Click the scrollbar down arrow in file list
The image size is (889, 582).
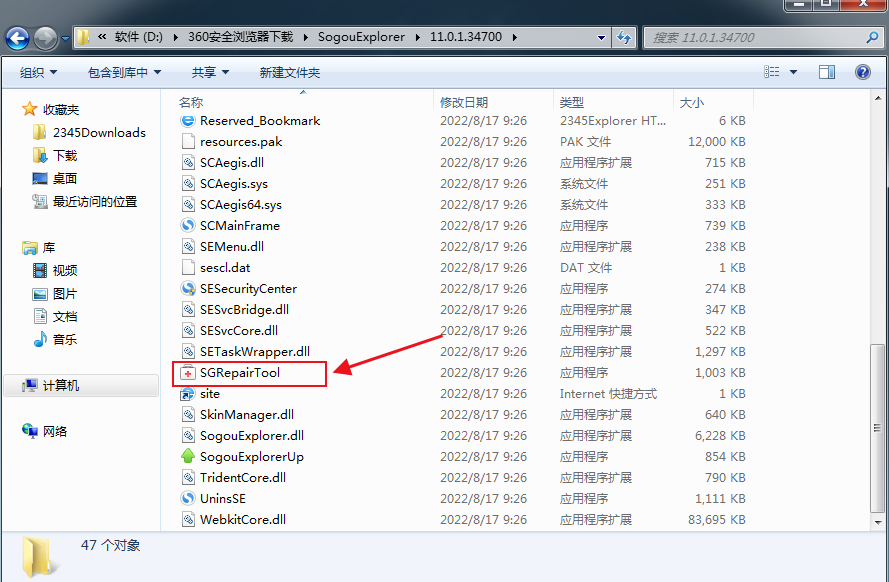click(x=878, y=522)
